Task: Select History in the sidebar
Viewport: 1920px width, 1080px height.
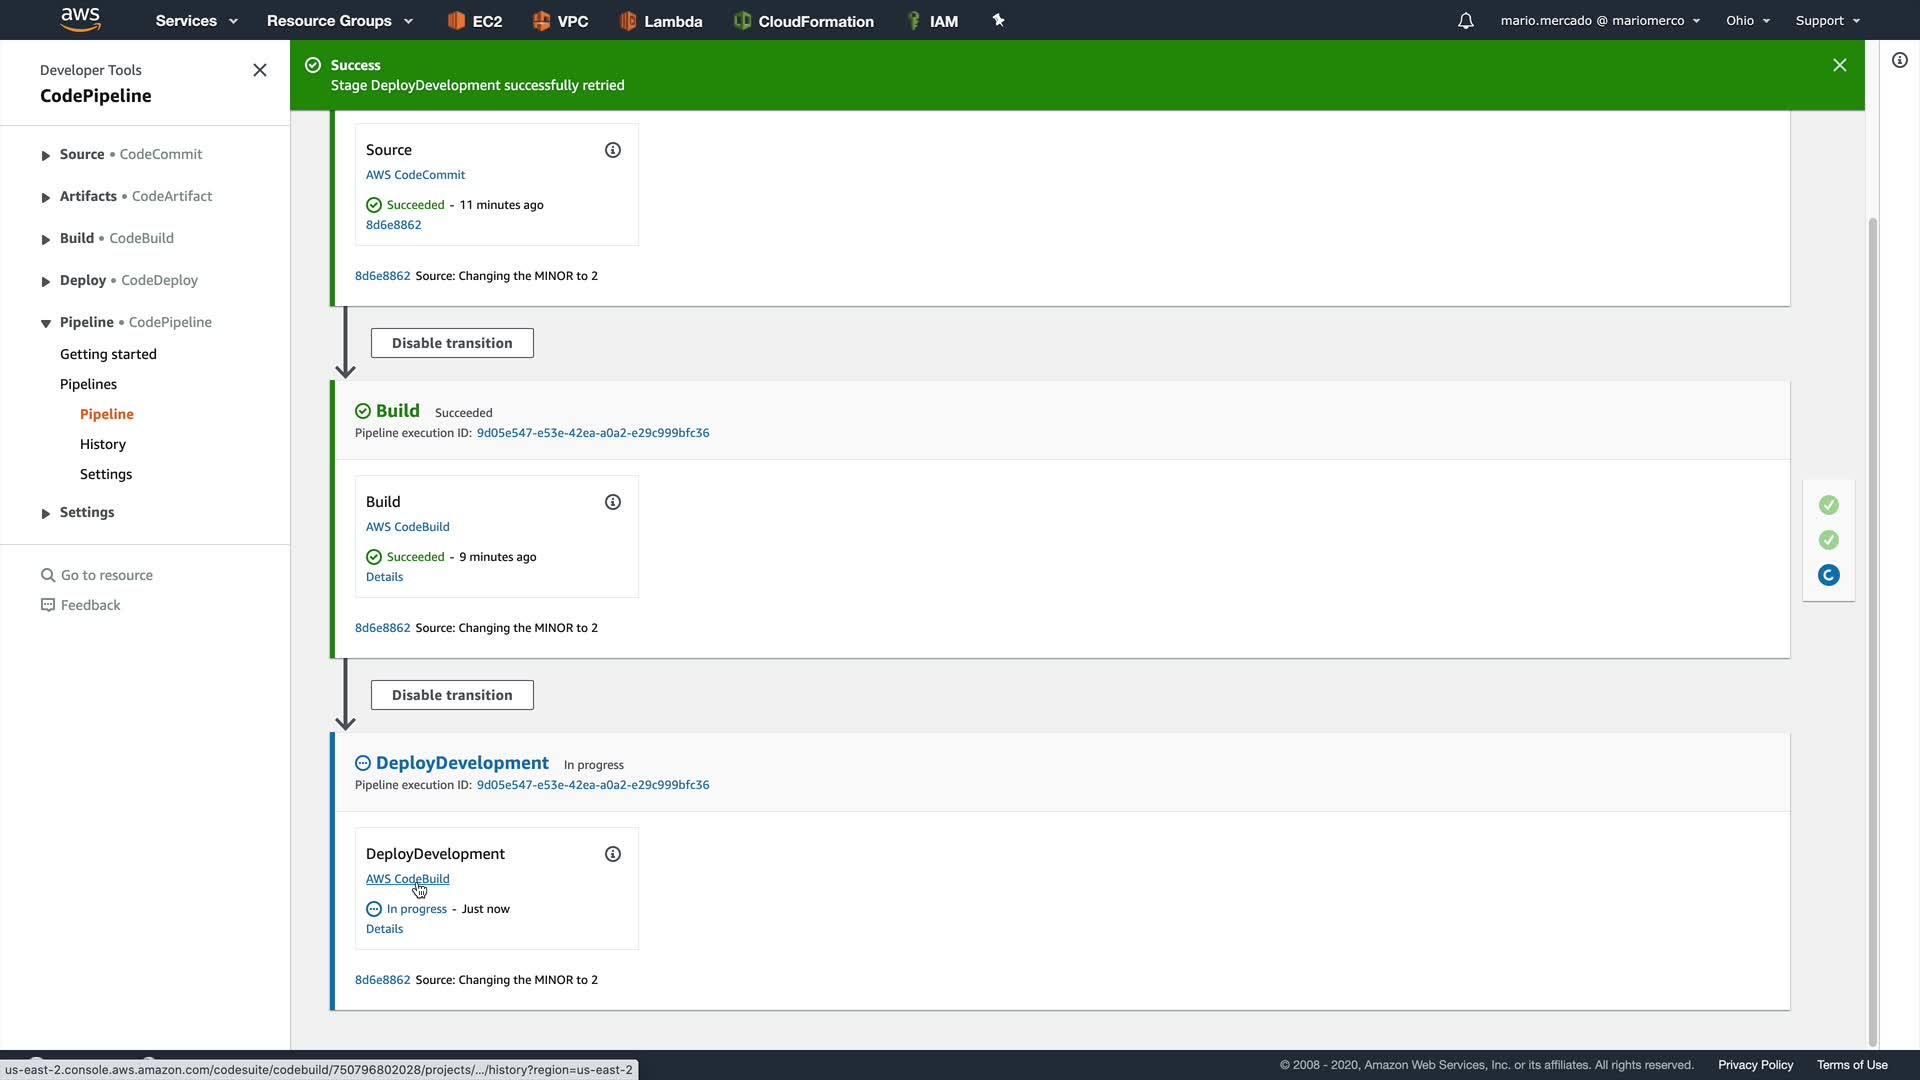Action: click(x=103, y=444)
